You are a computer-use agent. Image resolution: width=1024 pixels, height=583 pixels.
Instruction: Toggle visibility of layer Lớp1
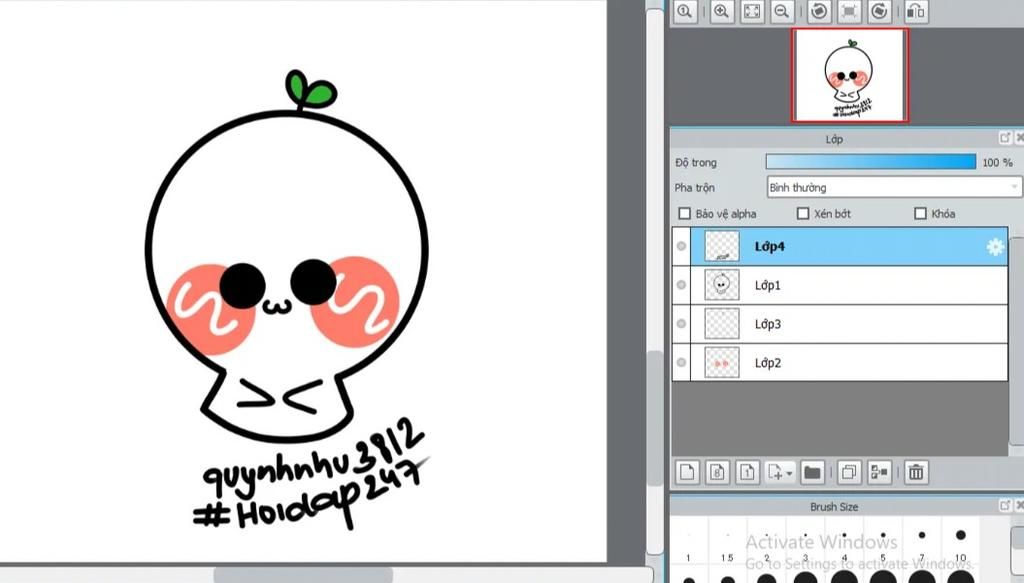pos(682,285)
